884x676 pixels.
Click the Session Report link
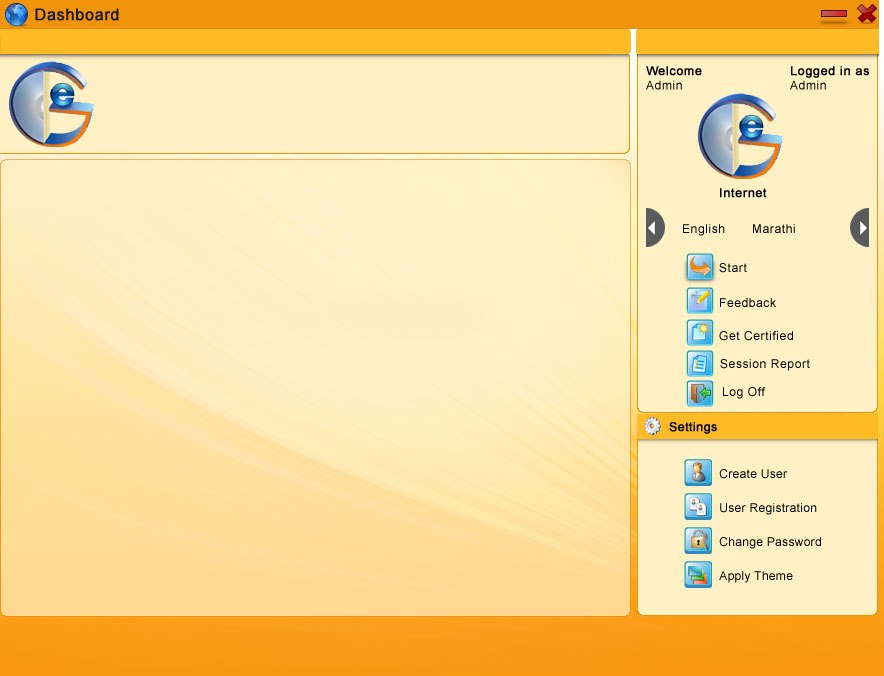pos(764,364)
